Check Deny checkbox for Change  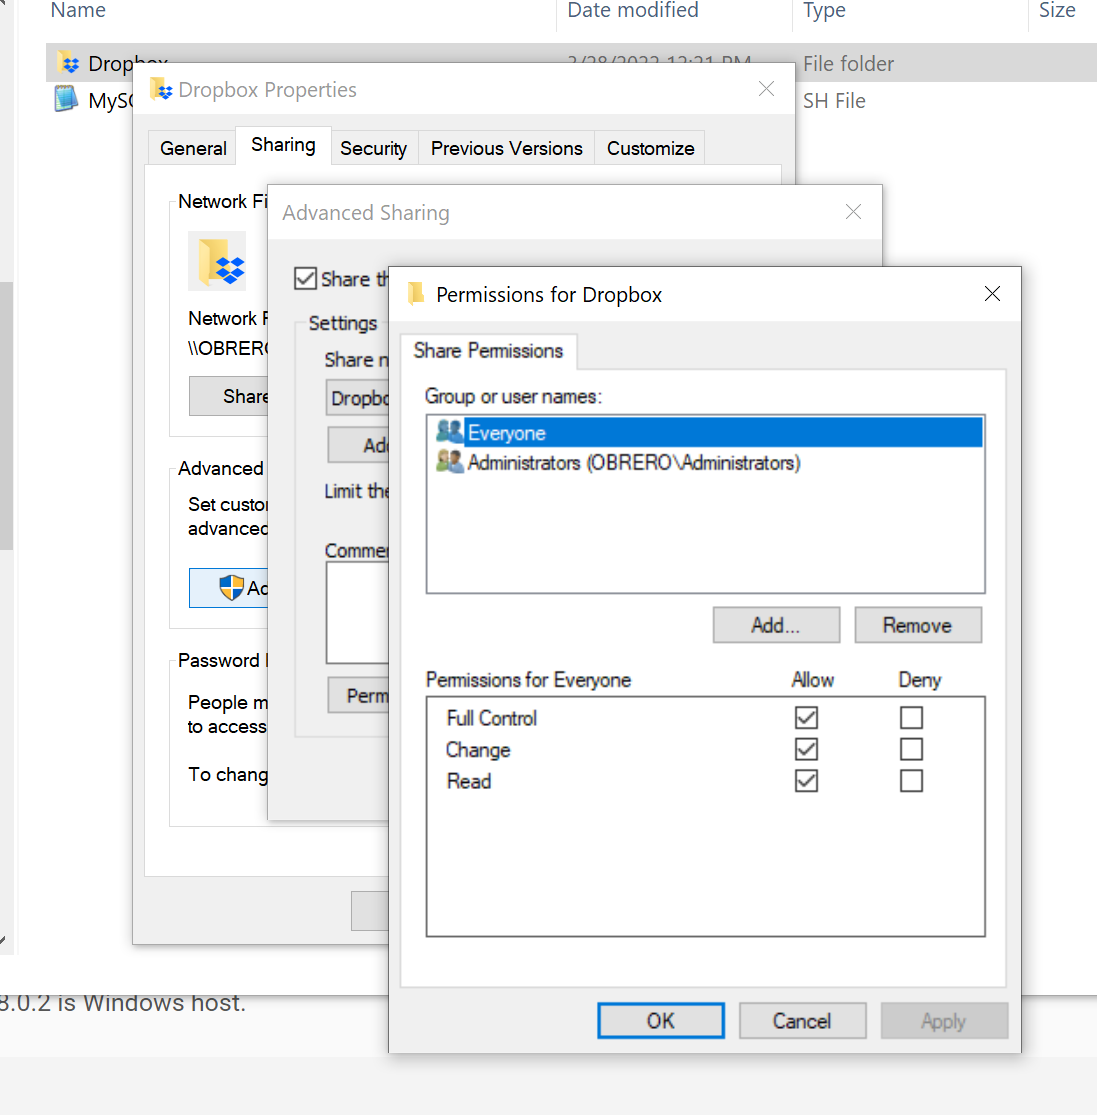click(x=911, y=749)
